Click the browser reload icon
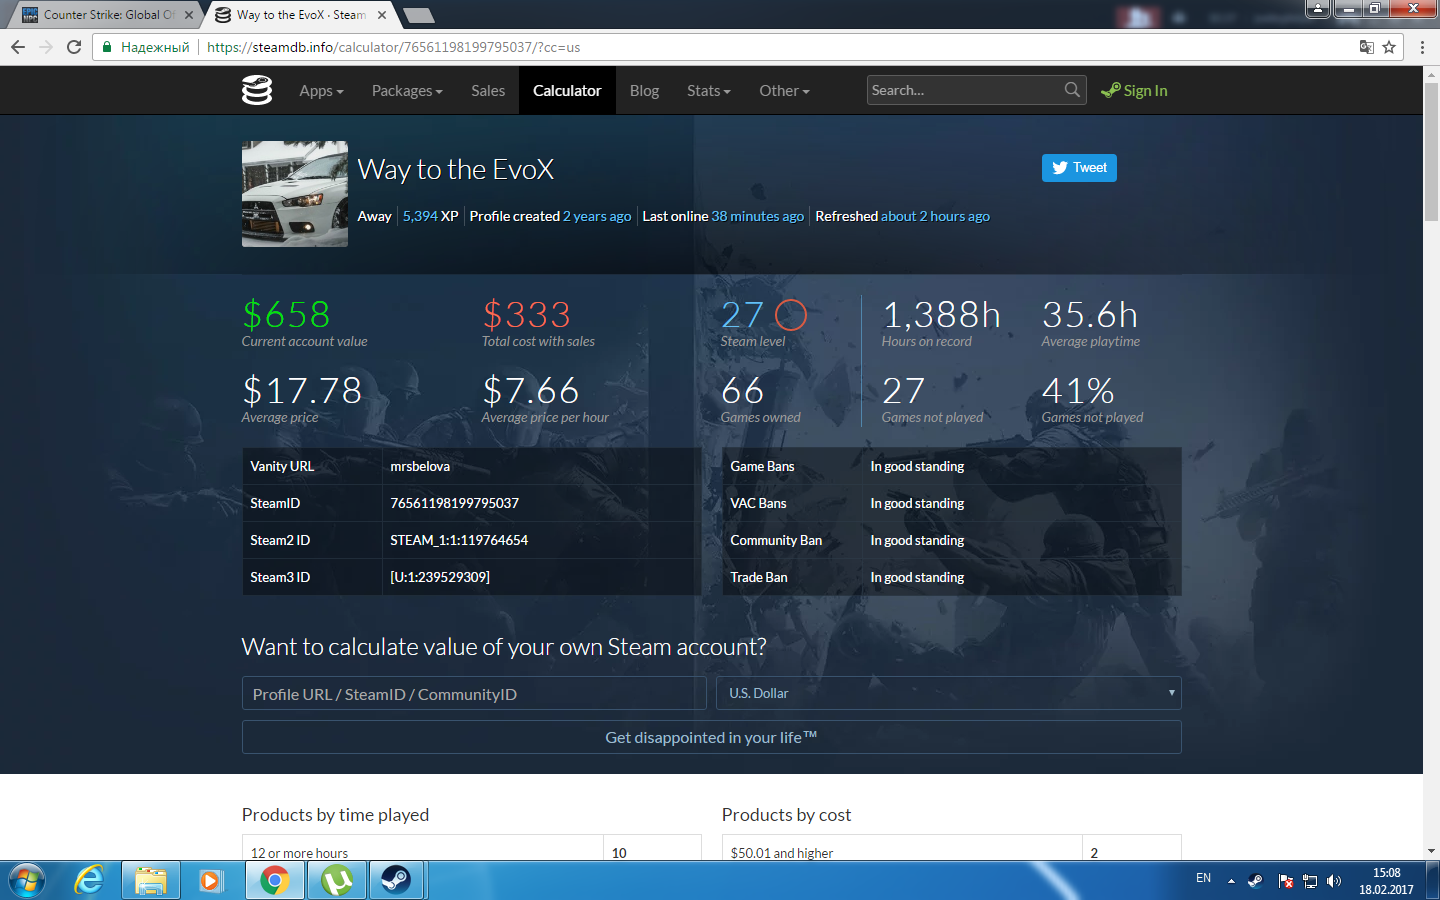Viewport: 1440px width, 900px height. coord(74,47)
